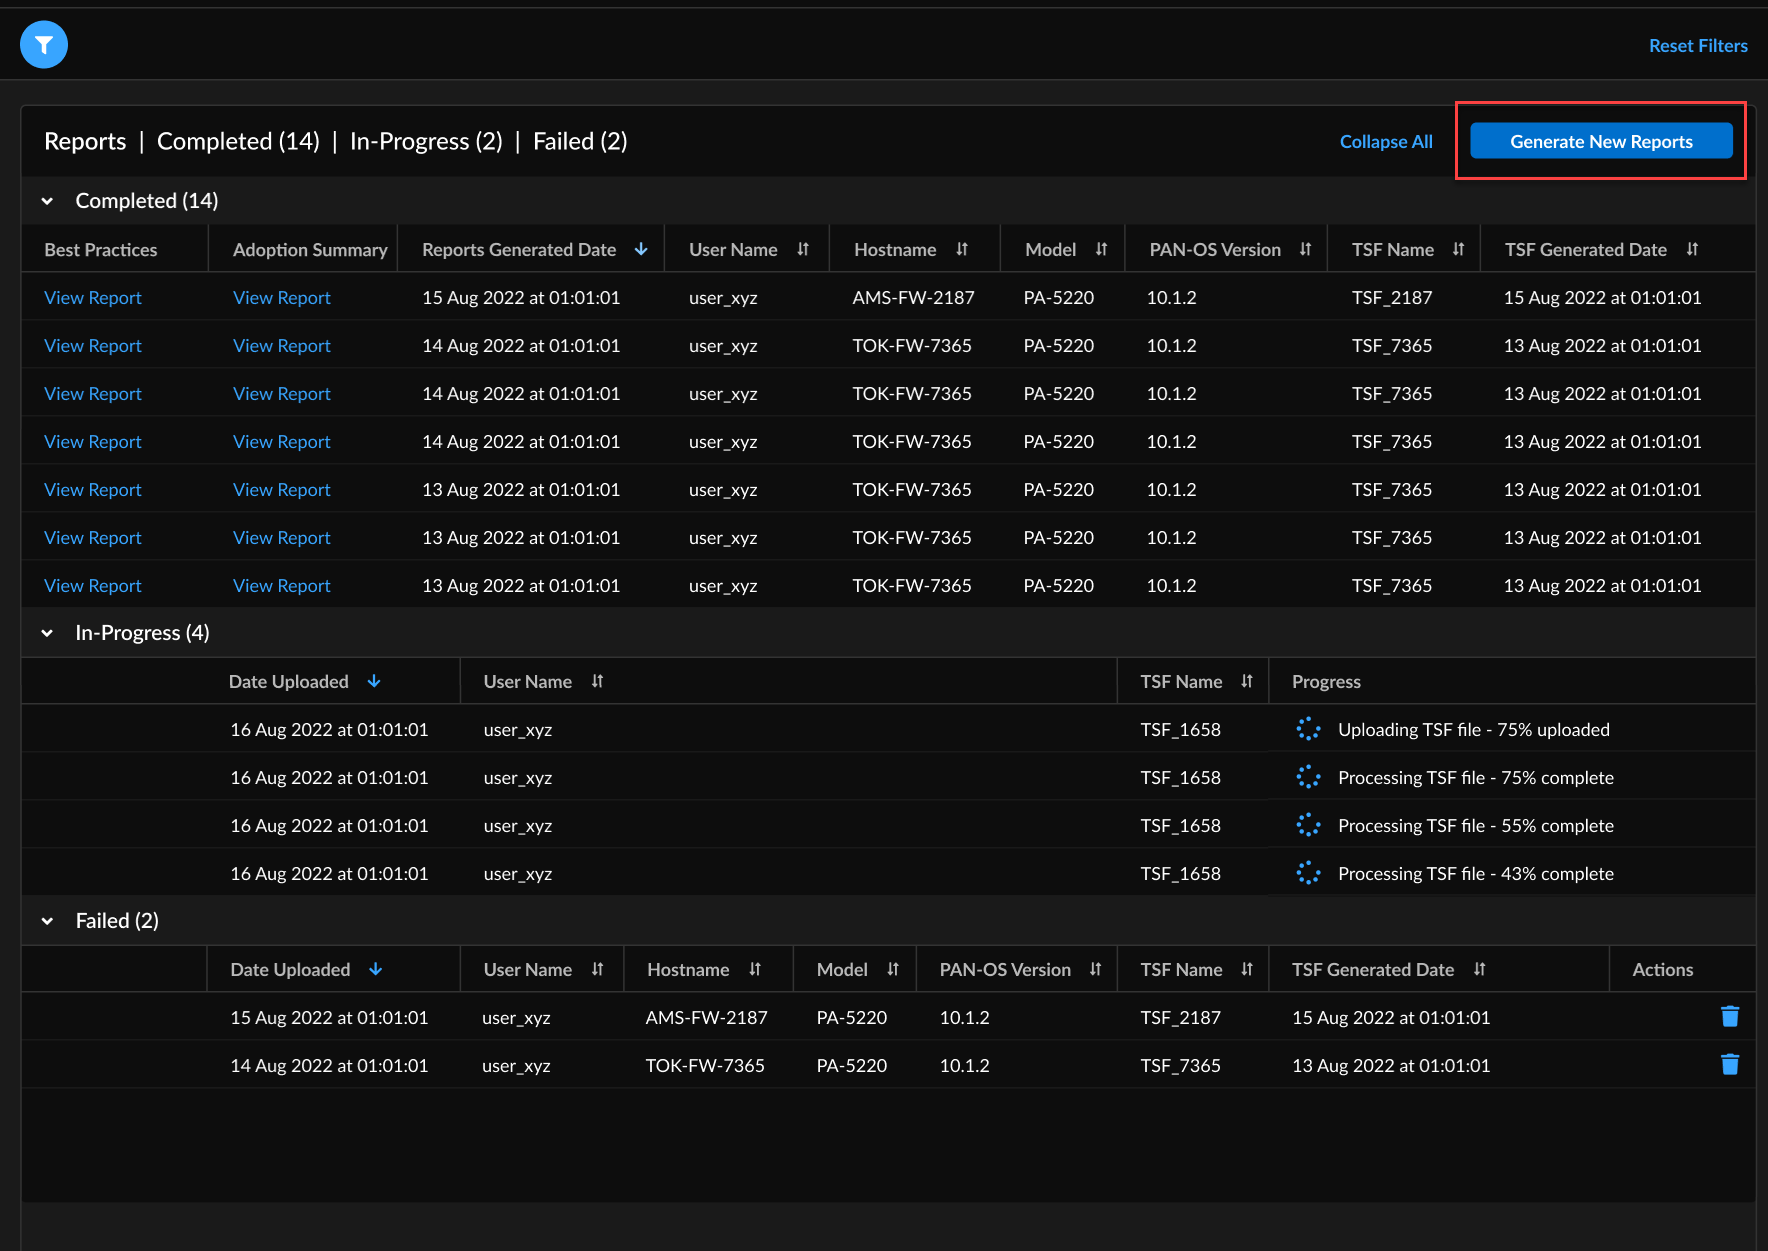Sort by Reports Generated Date arrow
This screenshot has width=1768, height=1251.
[x=640, y=249]
